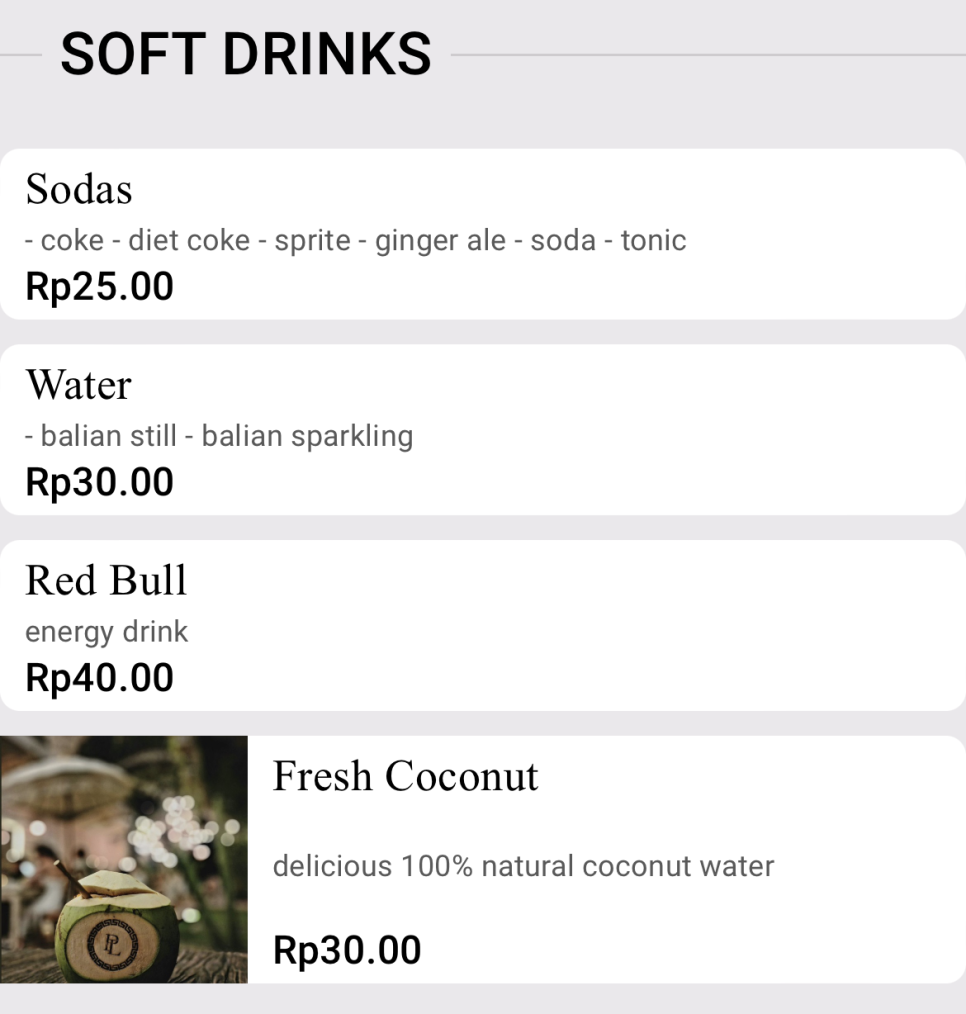Image resolution: width=966 pixels, height=1014 pixels.
Task: Select the Water item title
Action: pos(79,385)
